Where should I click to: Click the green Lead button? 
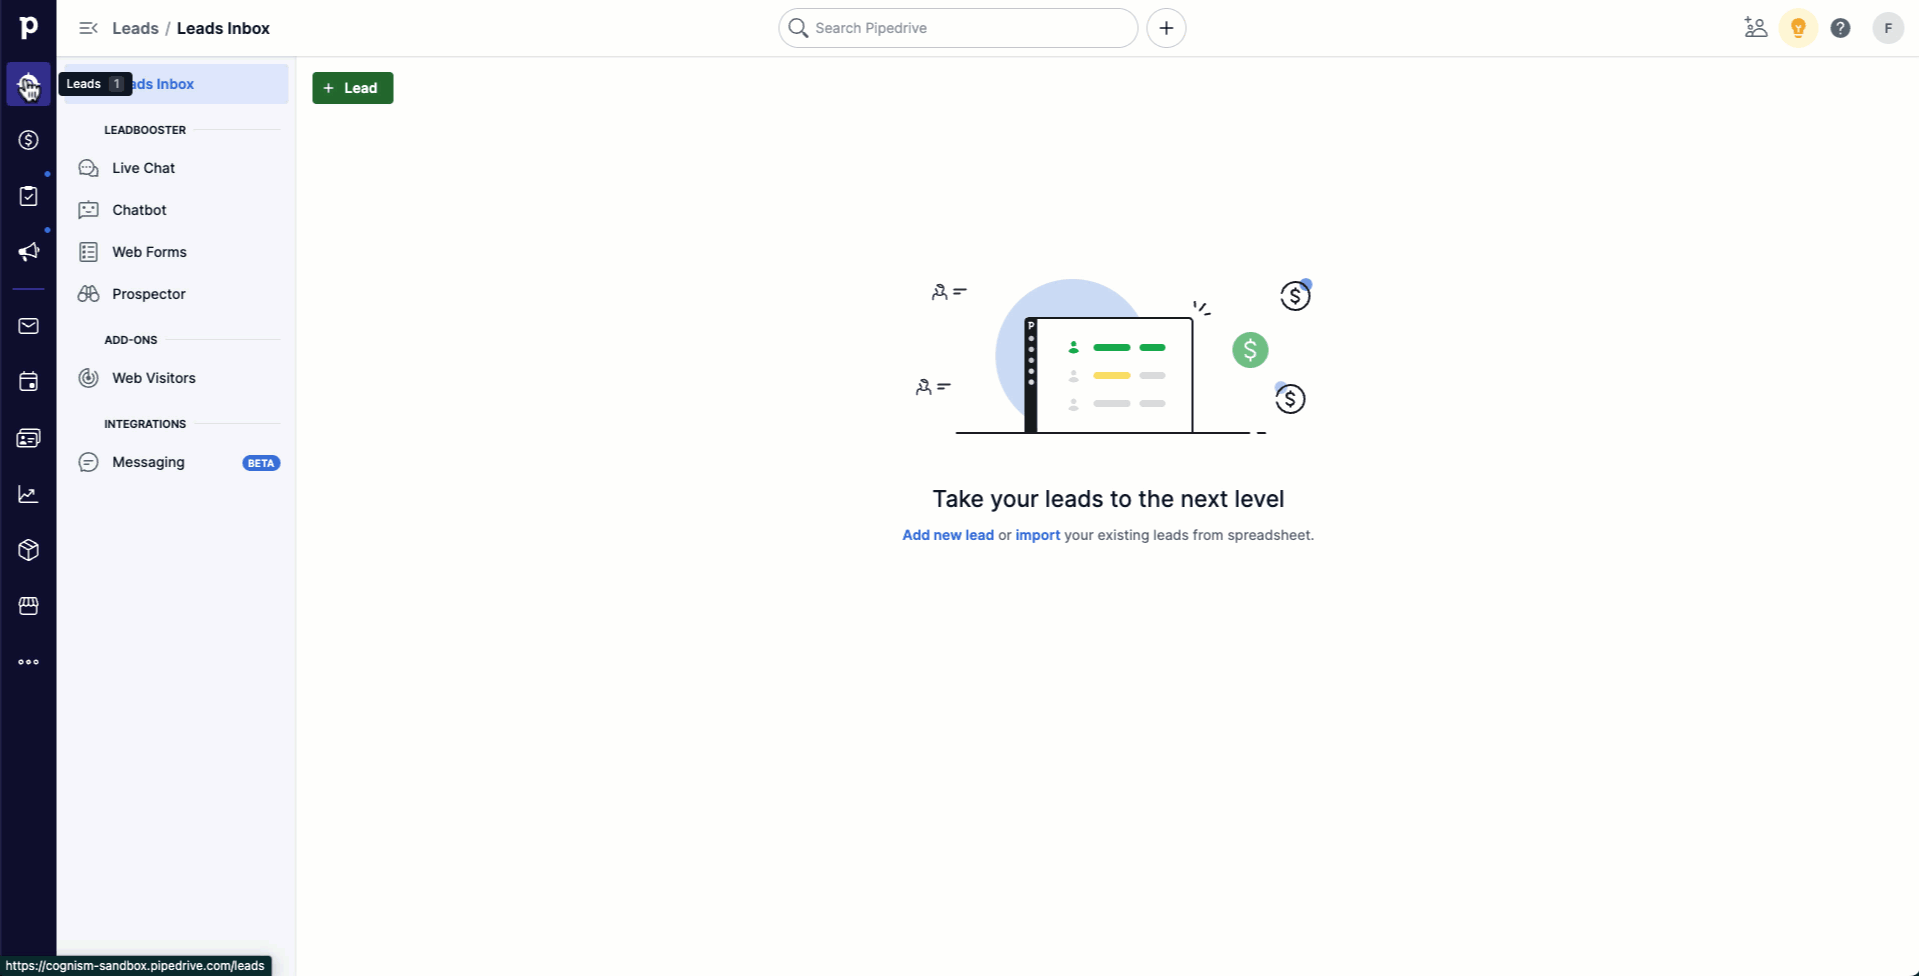[352, 87]
